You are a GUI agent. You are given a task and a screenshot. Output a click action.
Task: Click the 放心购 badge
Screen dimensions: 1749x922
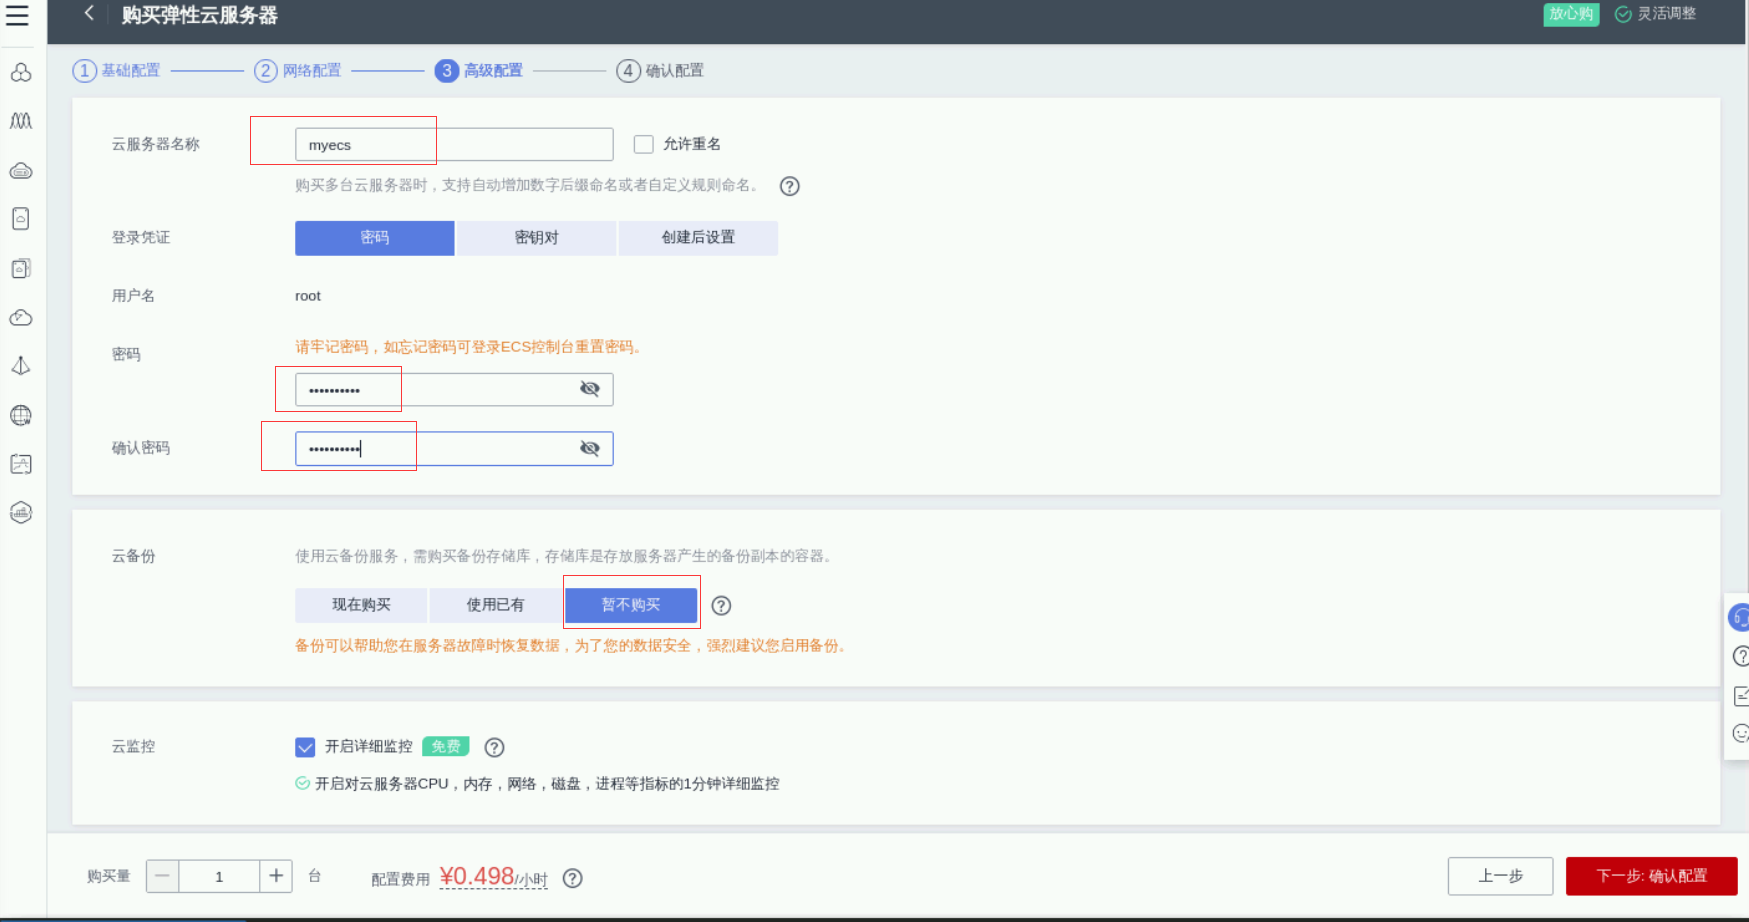pyautogui.click(x=1571, y=14)
